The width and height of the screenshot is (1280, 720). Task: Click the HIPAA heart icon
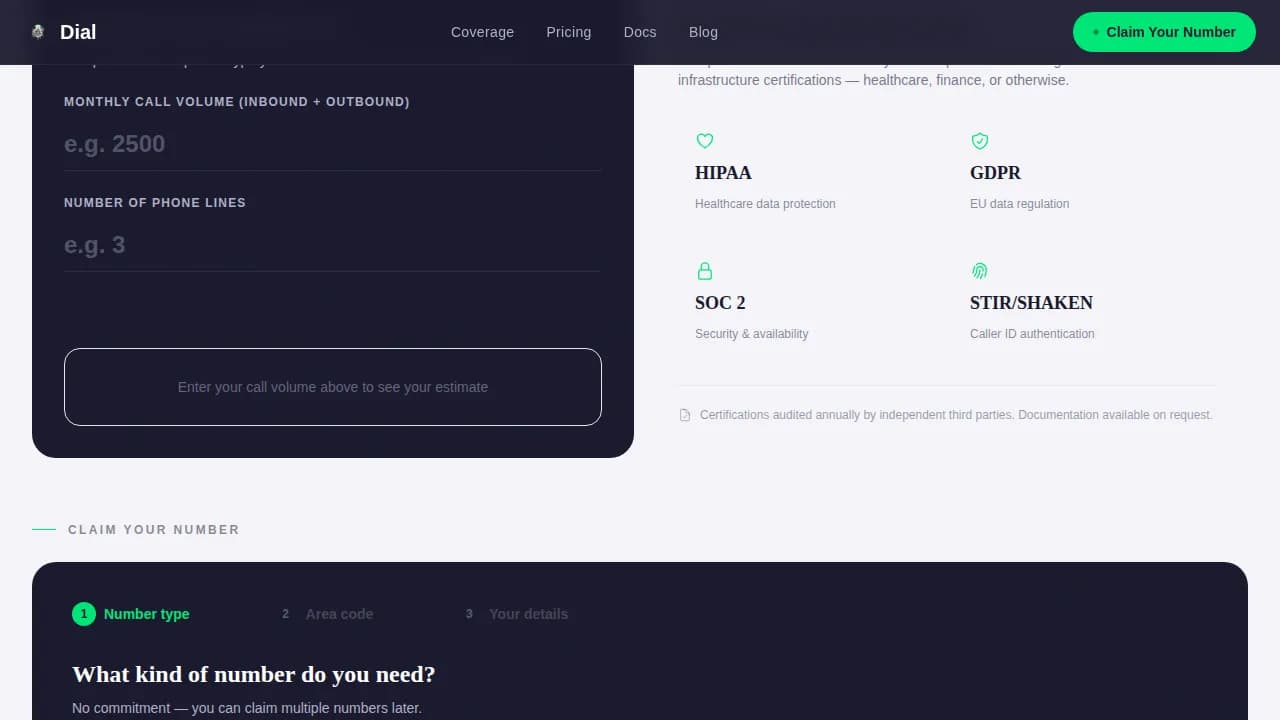click(x=705, y=141)
